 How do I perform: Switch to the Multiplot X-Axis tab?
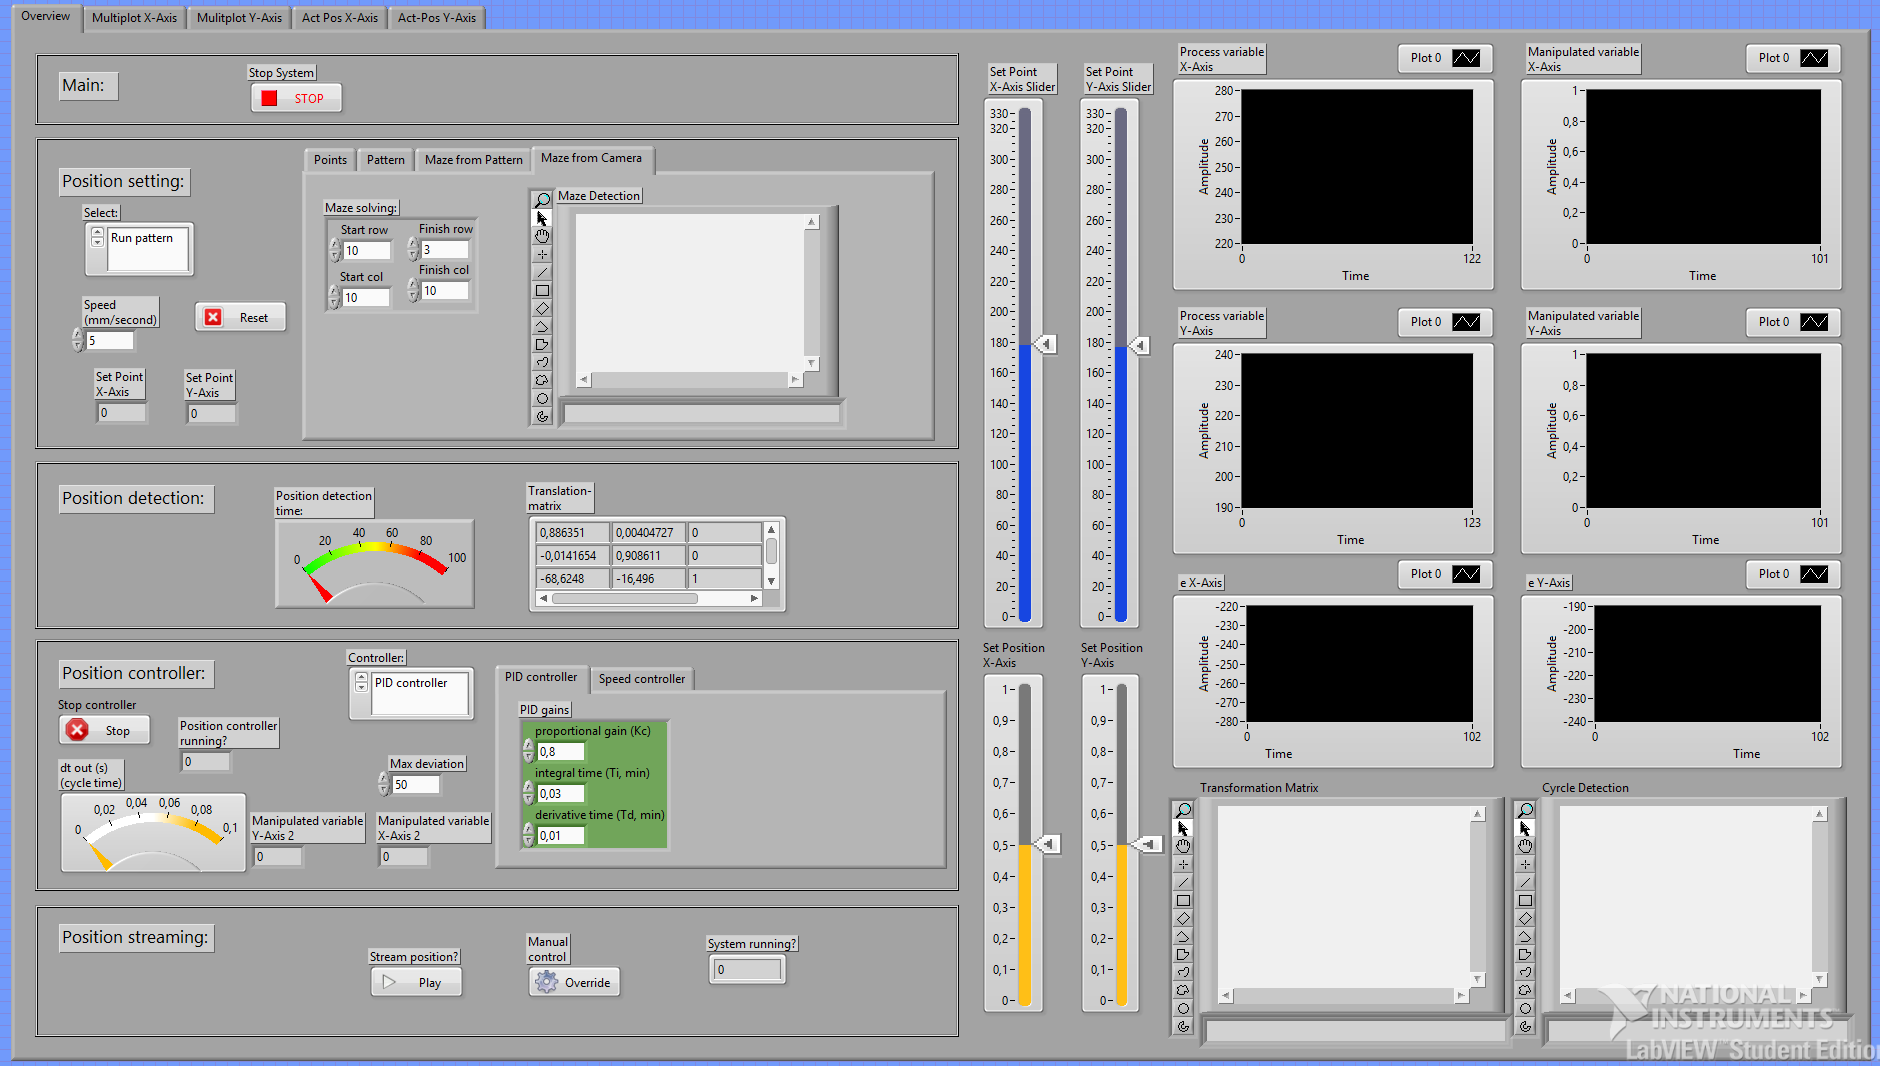coord(134,18)
